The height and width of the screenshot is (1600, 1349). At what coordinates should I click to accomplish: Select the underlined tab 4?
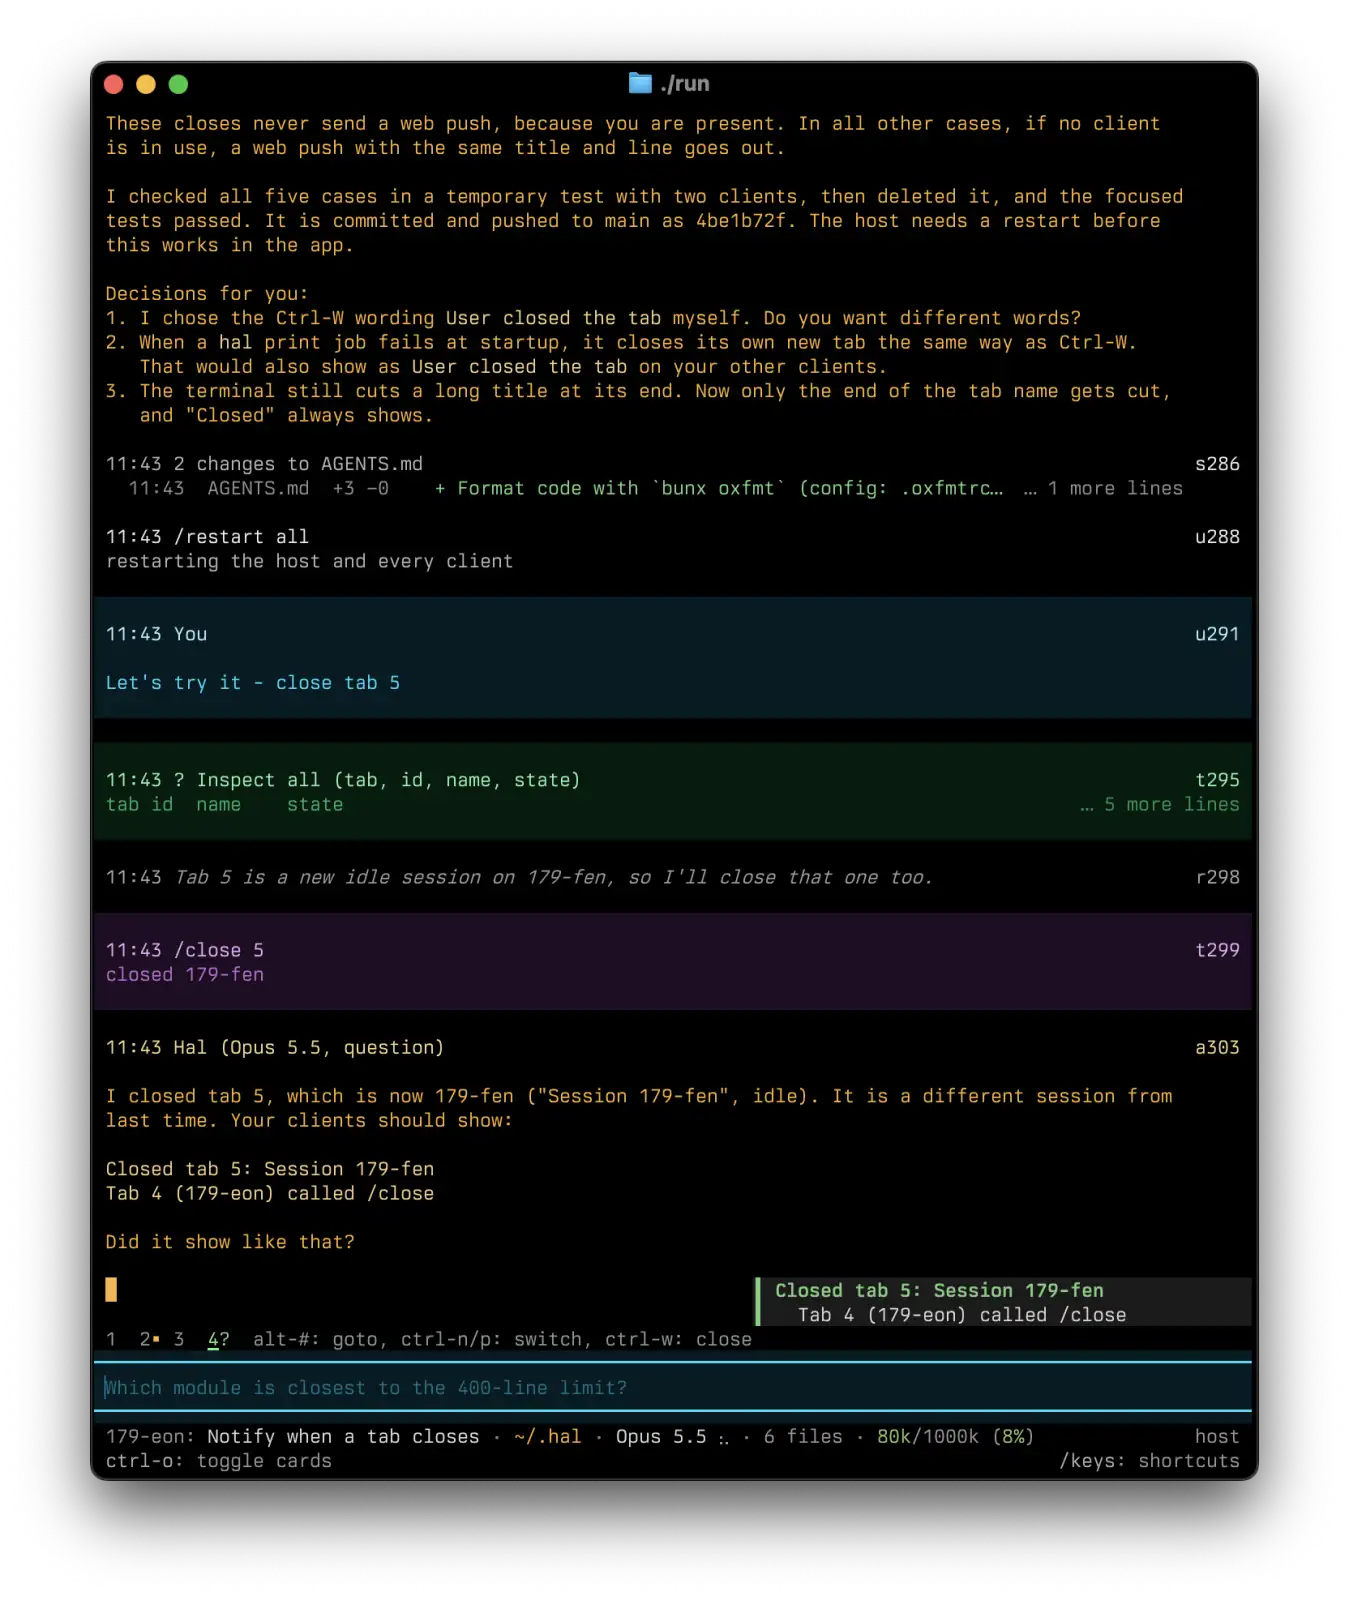point(218,1339)
